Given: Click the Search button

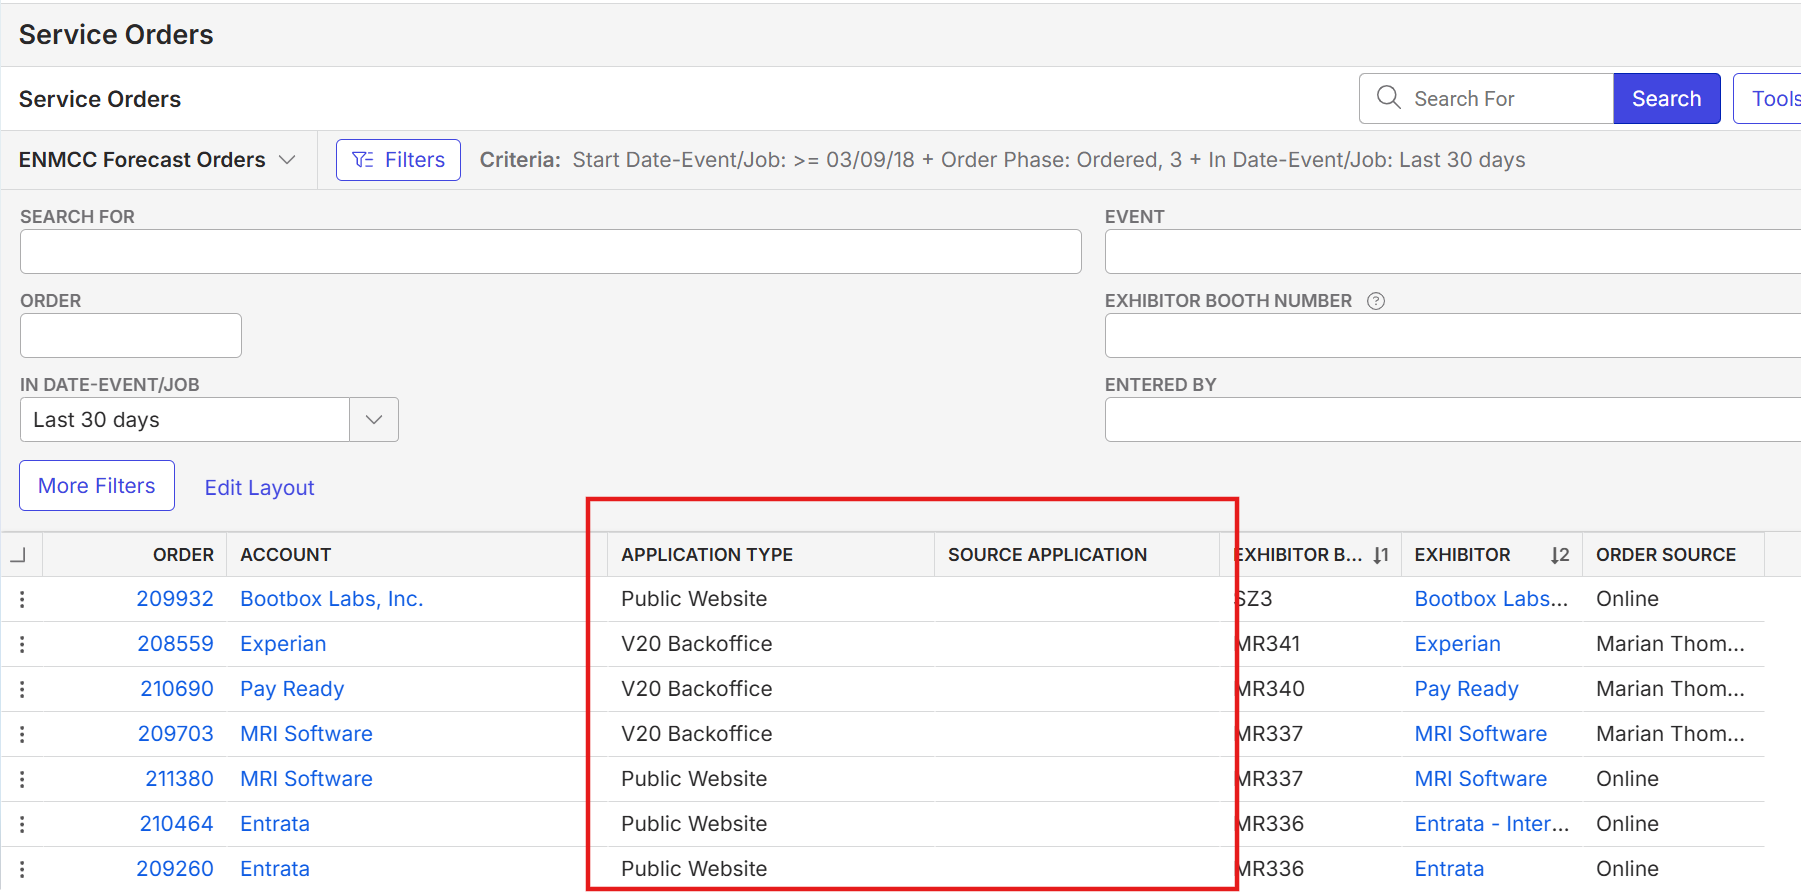Looking at the screenshot, I should [1666, 98].
